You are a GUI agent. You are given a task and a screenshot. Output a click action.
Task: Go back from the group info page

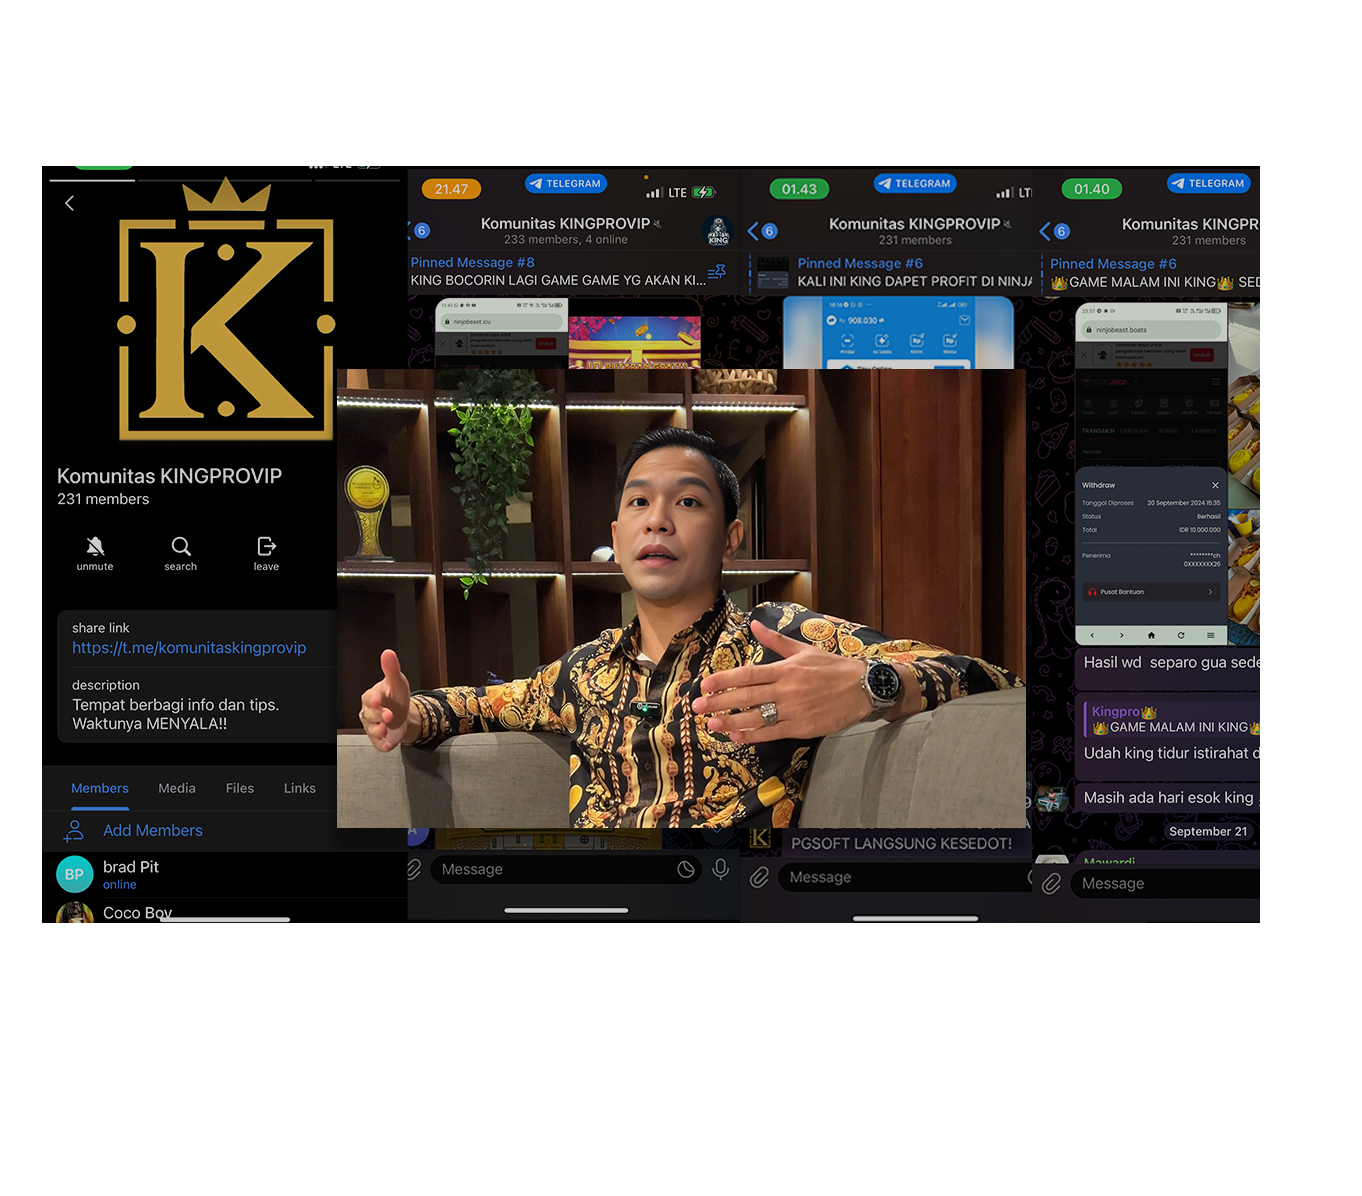tap(69, 204)
